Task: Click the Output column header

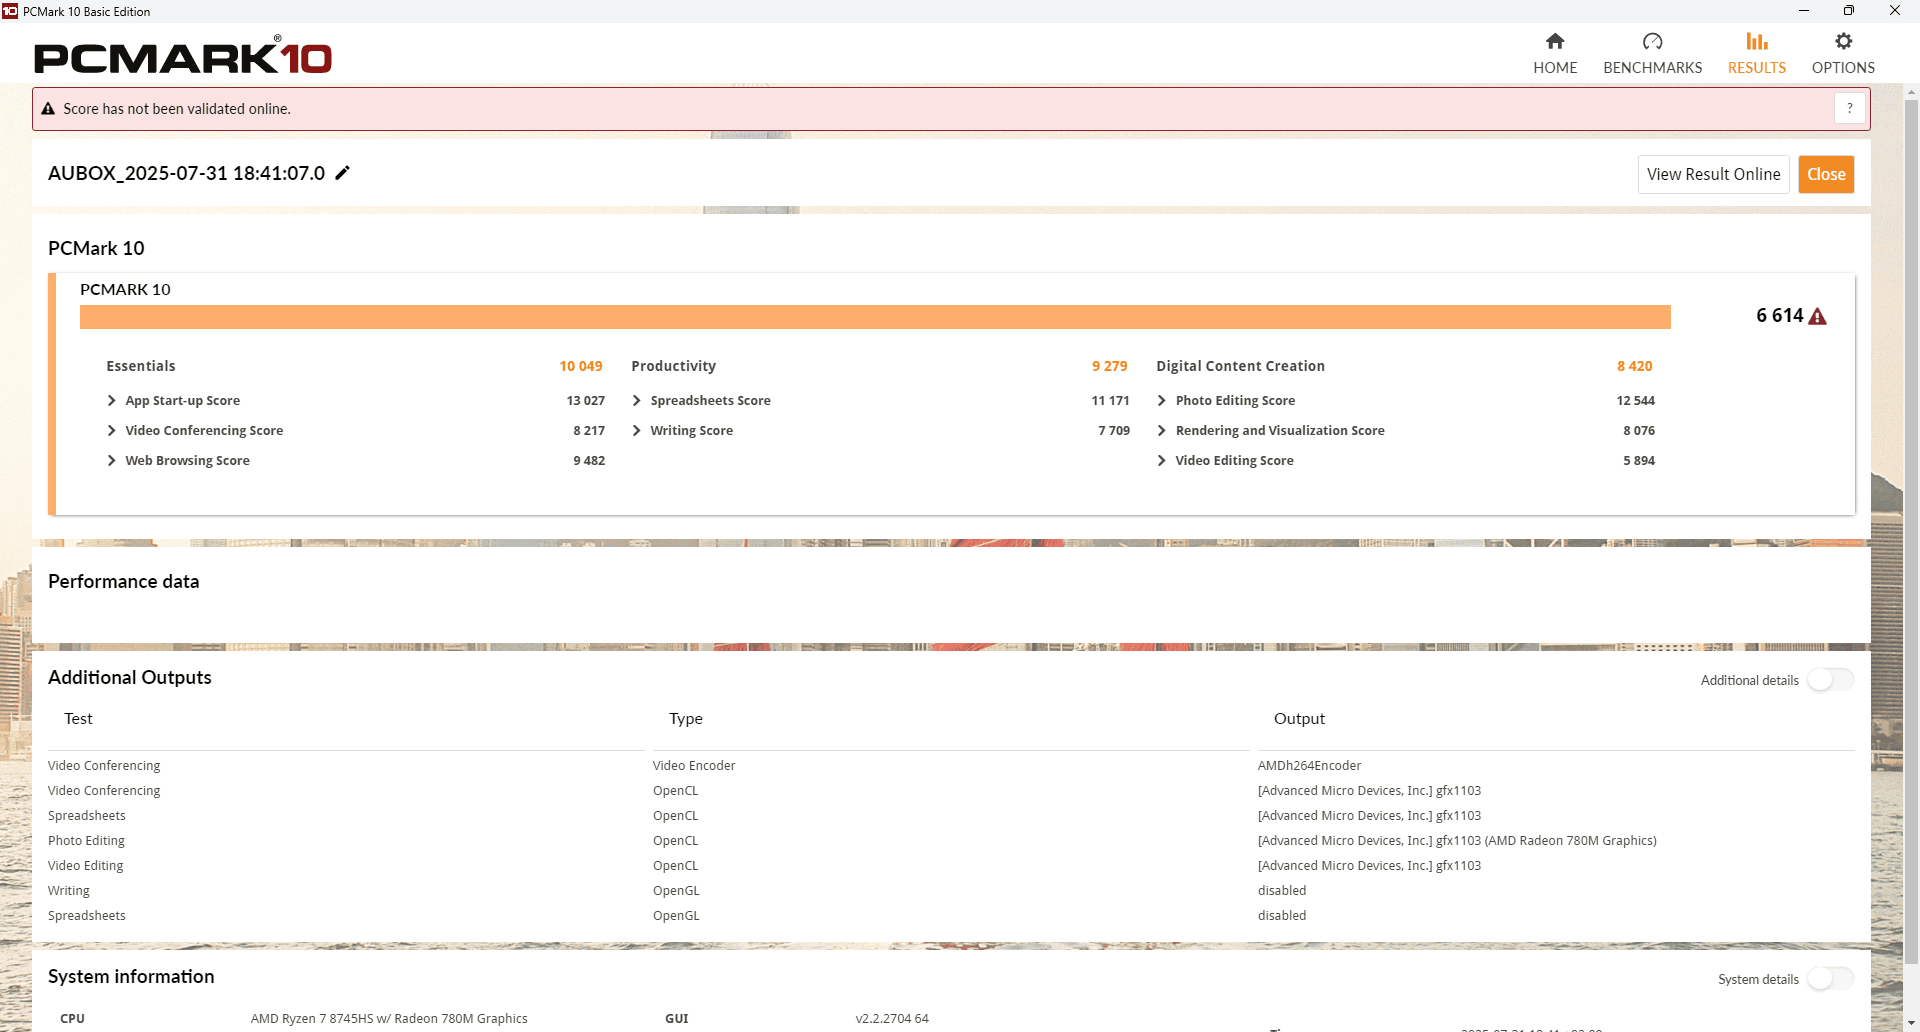Action: (1299, 718)
